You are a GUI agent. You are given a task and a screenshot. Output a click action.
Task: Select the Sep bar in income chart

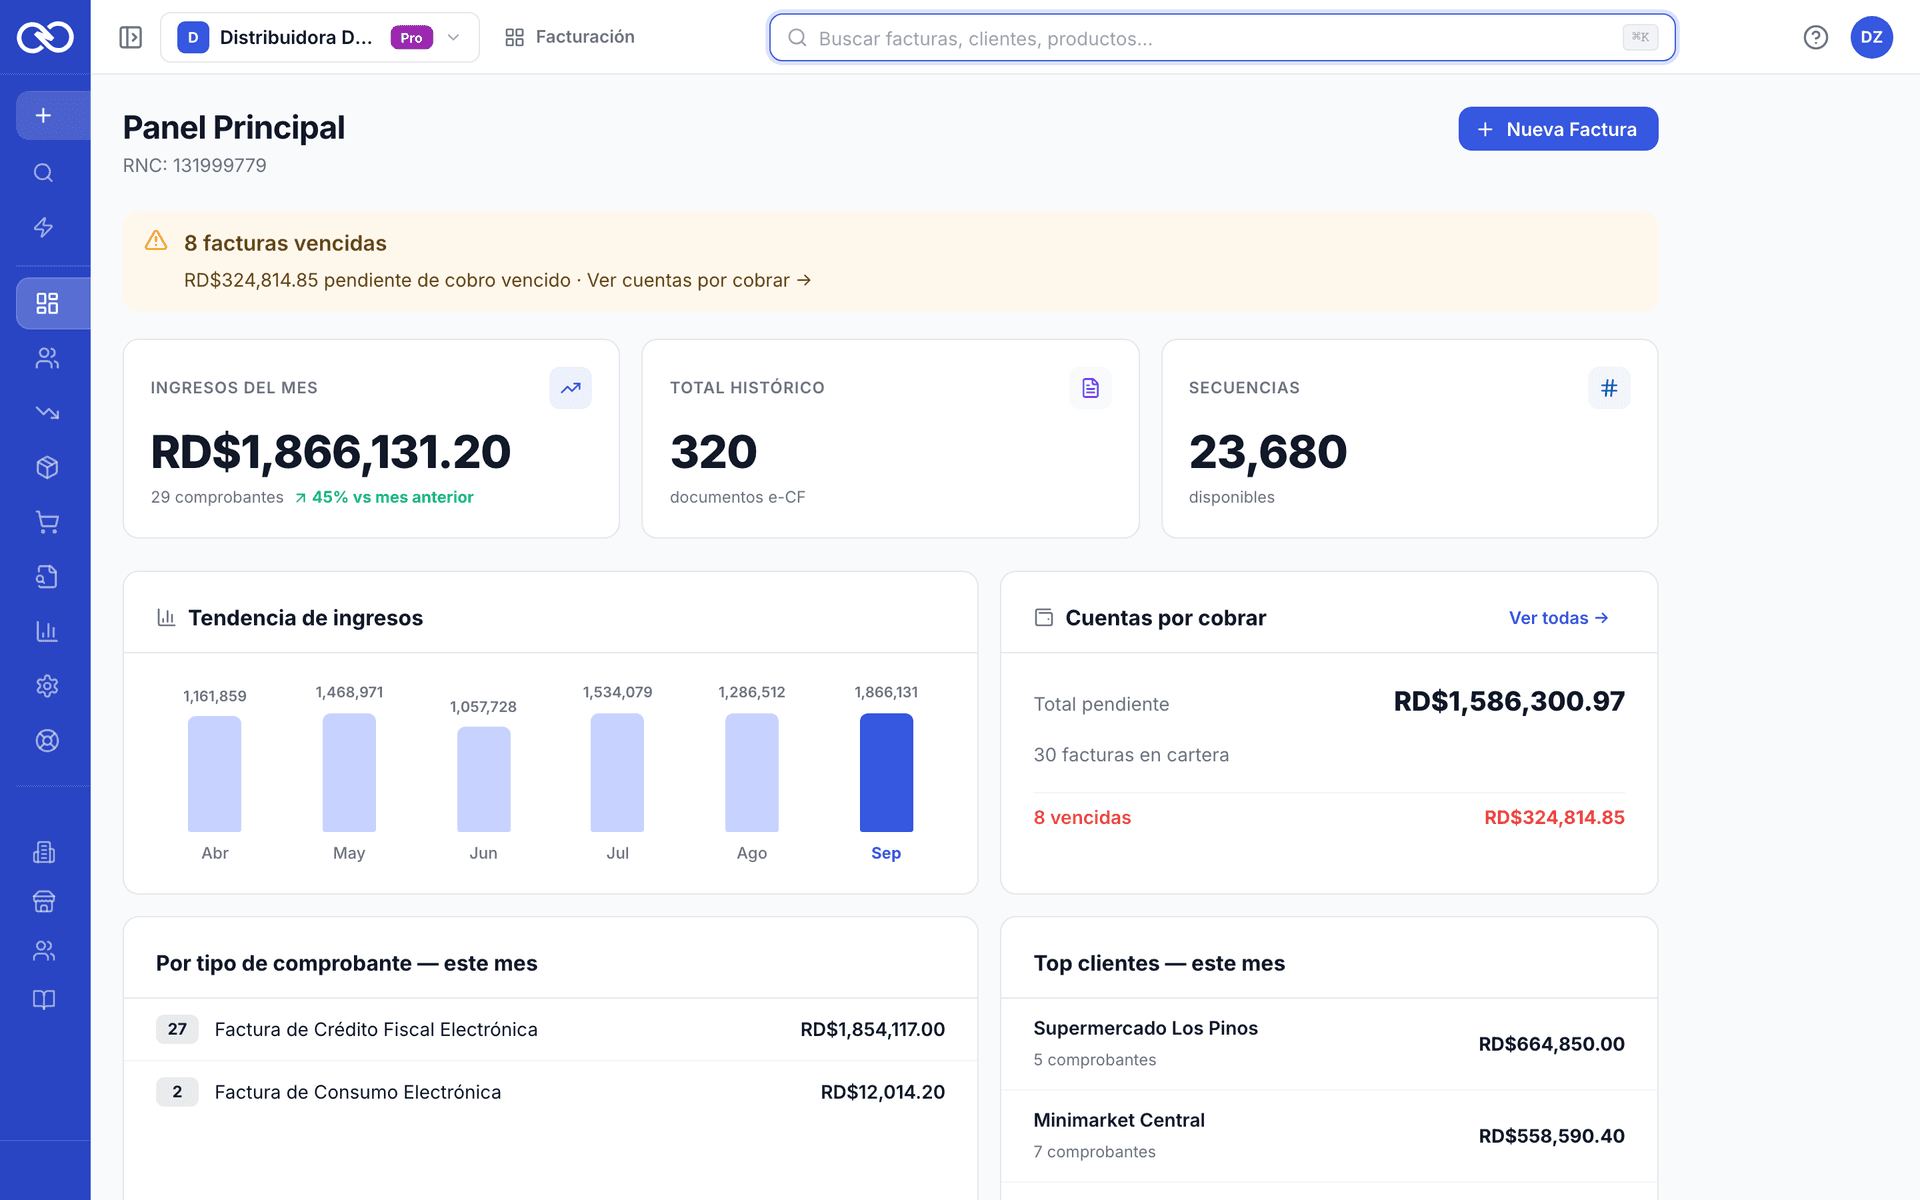click(886, 772)
